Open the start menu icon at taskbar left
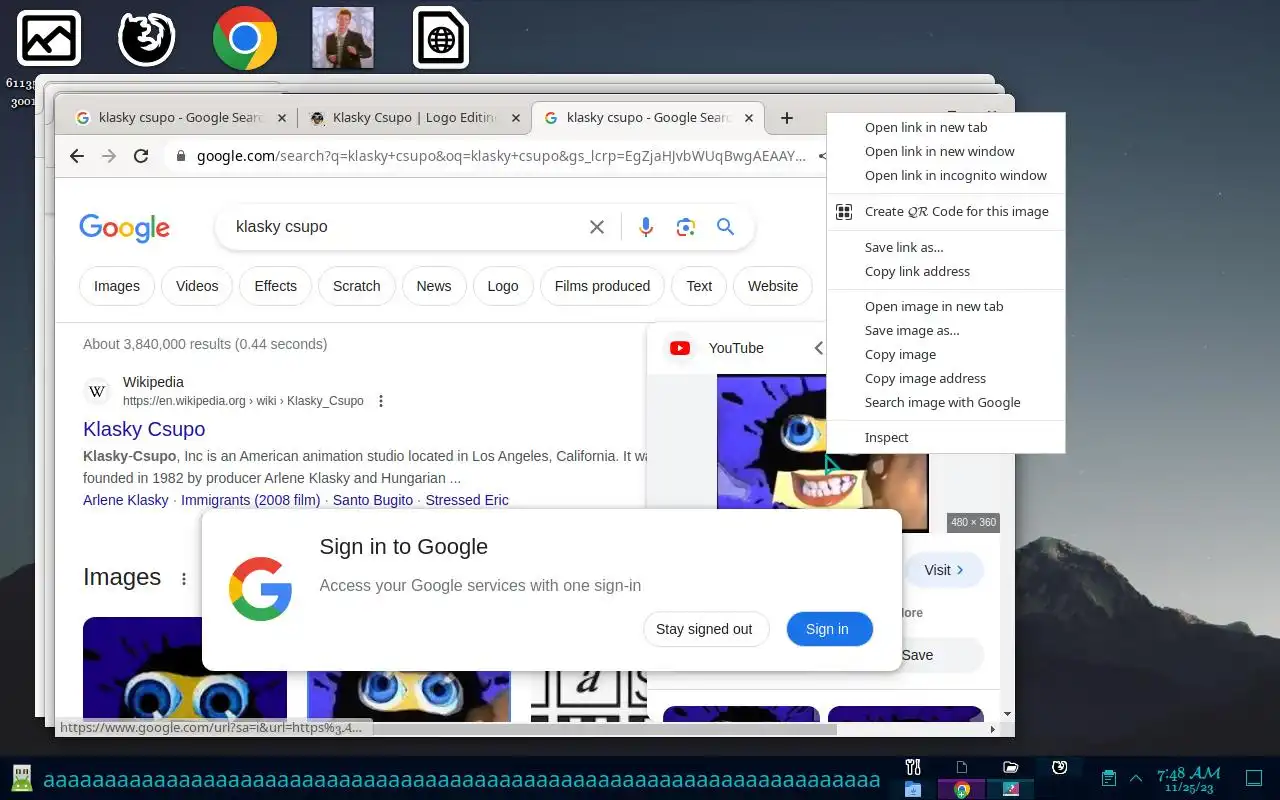 point(21,778)
